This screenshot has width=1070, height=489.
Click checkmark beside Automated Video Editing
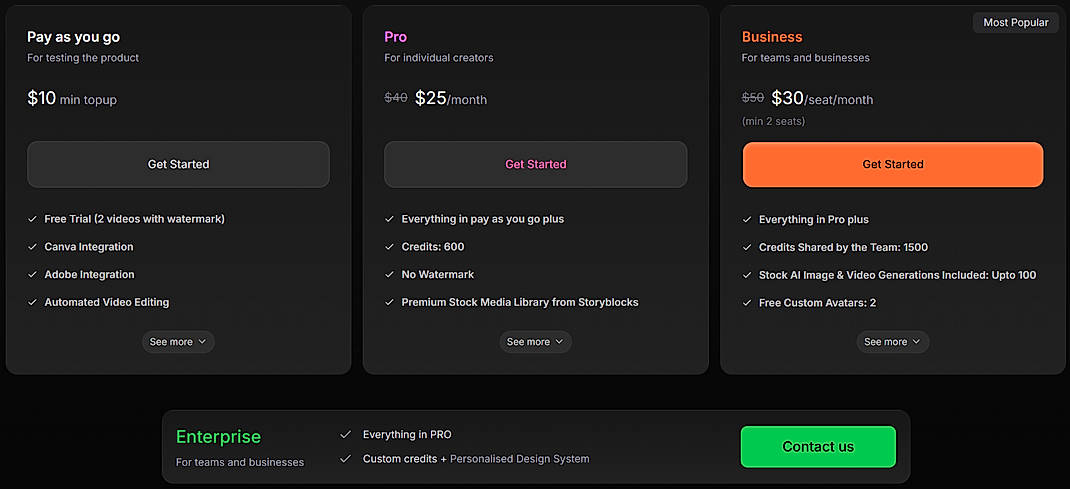click(x=32, y=301)
